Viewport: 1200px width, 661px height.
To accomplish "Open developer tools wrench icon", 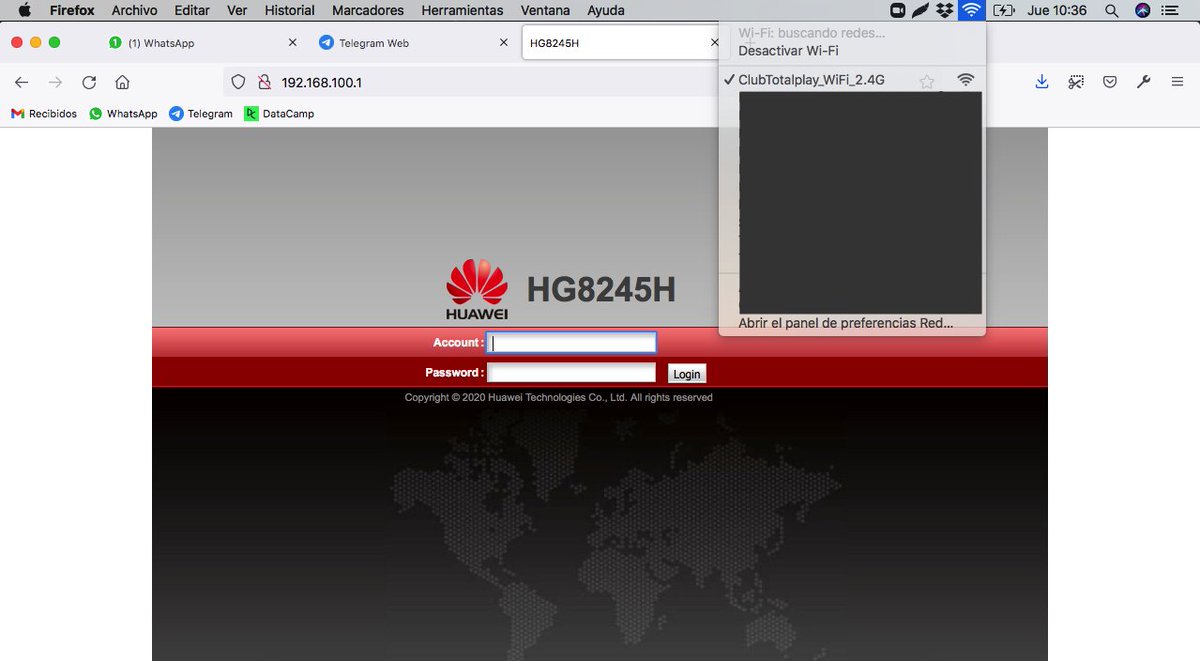I will coord(1144,82).
